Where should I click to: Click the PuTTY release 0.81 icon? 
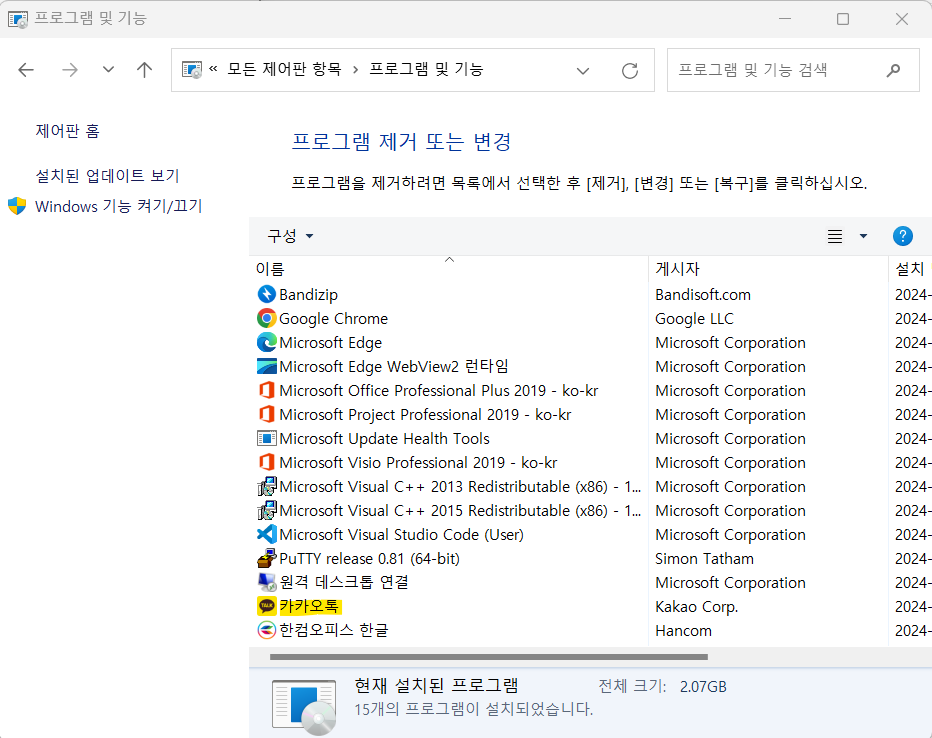point(266,558)
